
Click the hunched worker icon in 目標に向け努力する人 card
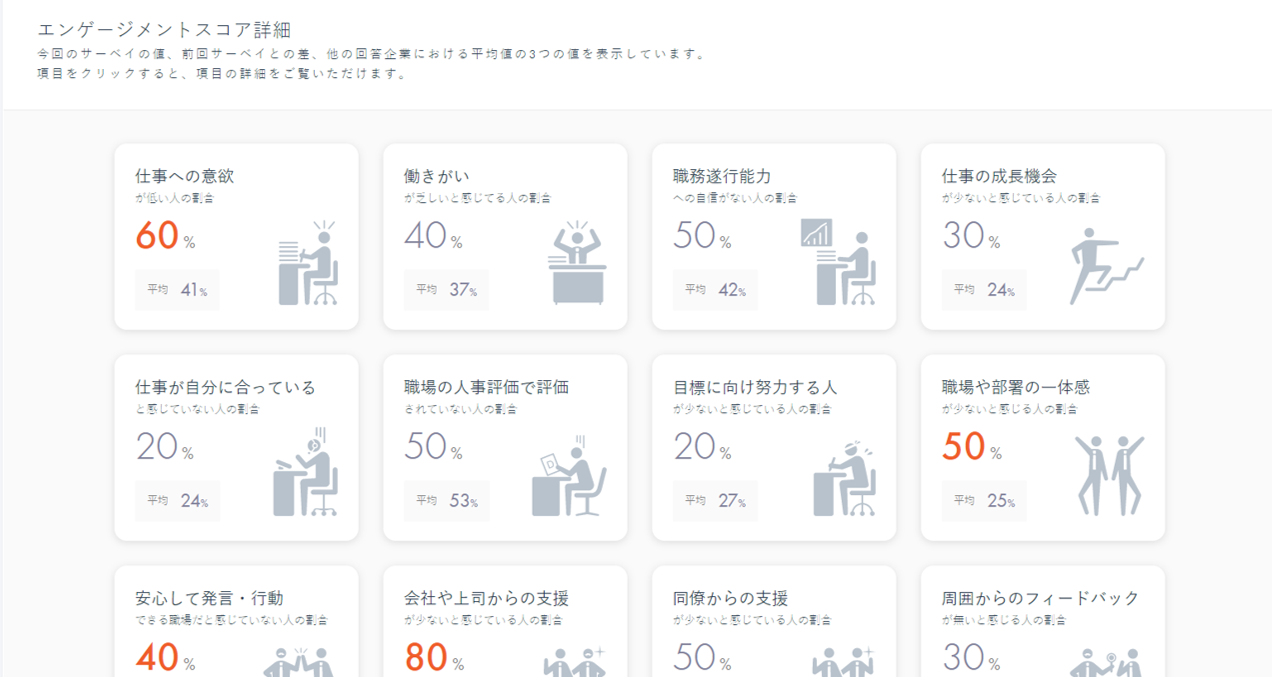pos(845,477)
